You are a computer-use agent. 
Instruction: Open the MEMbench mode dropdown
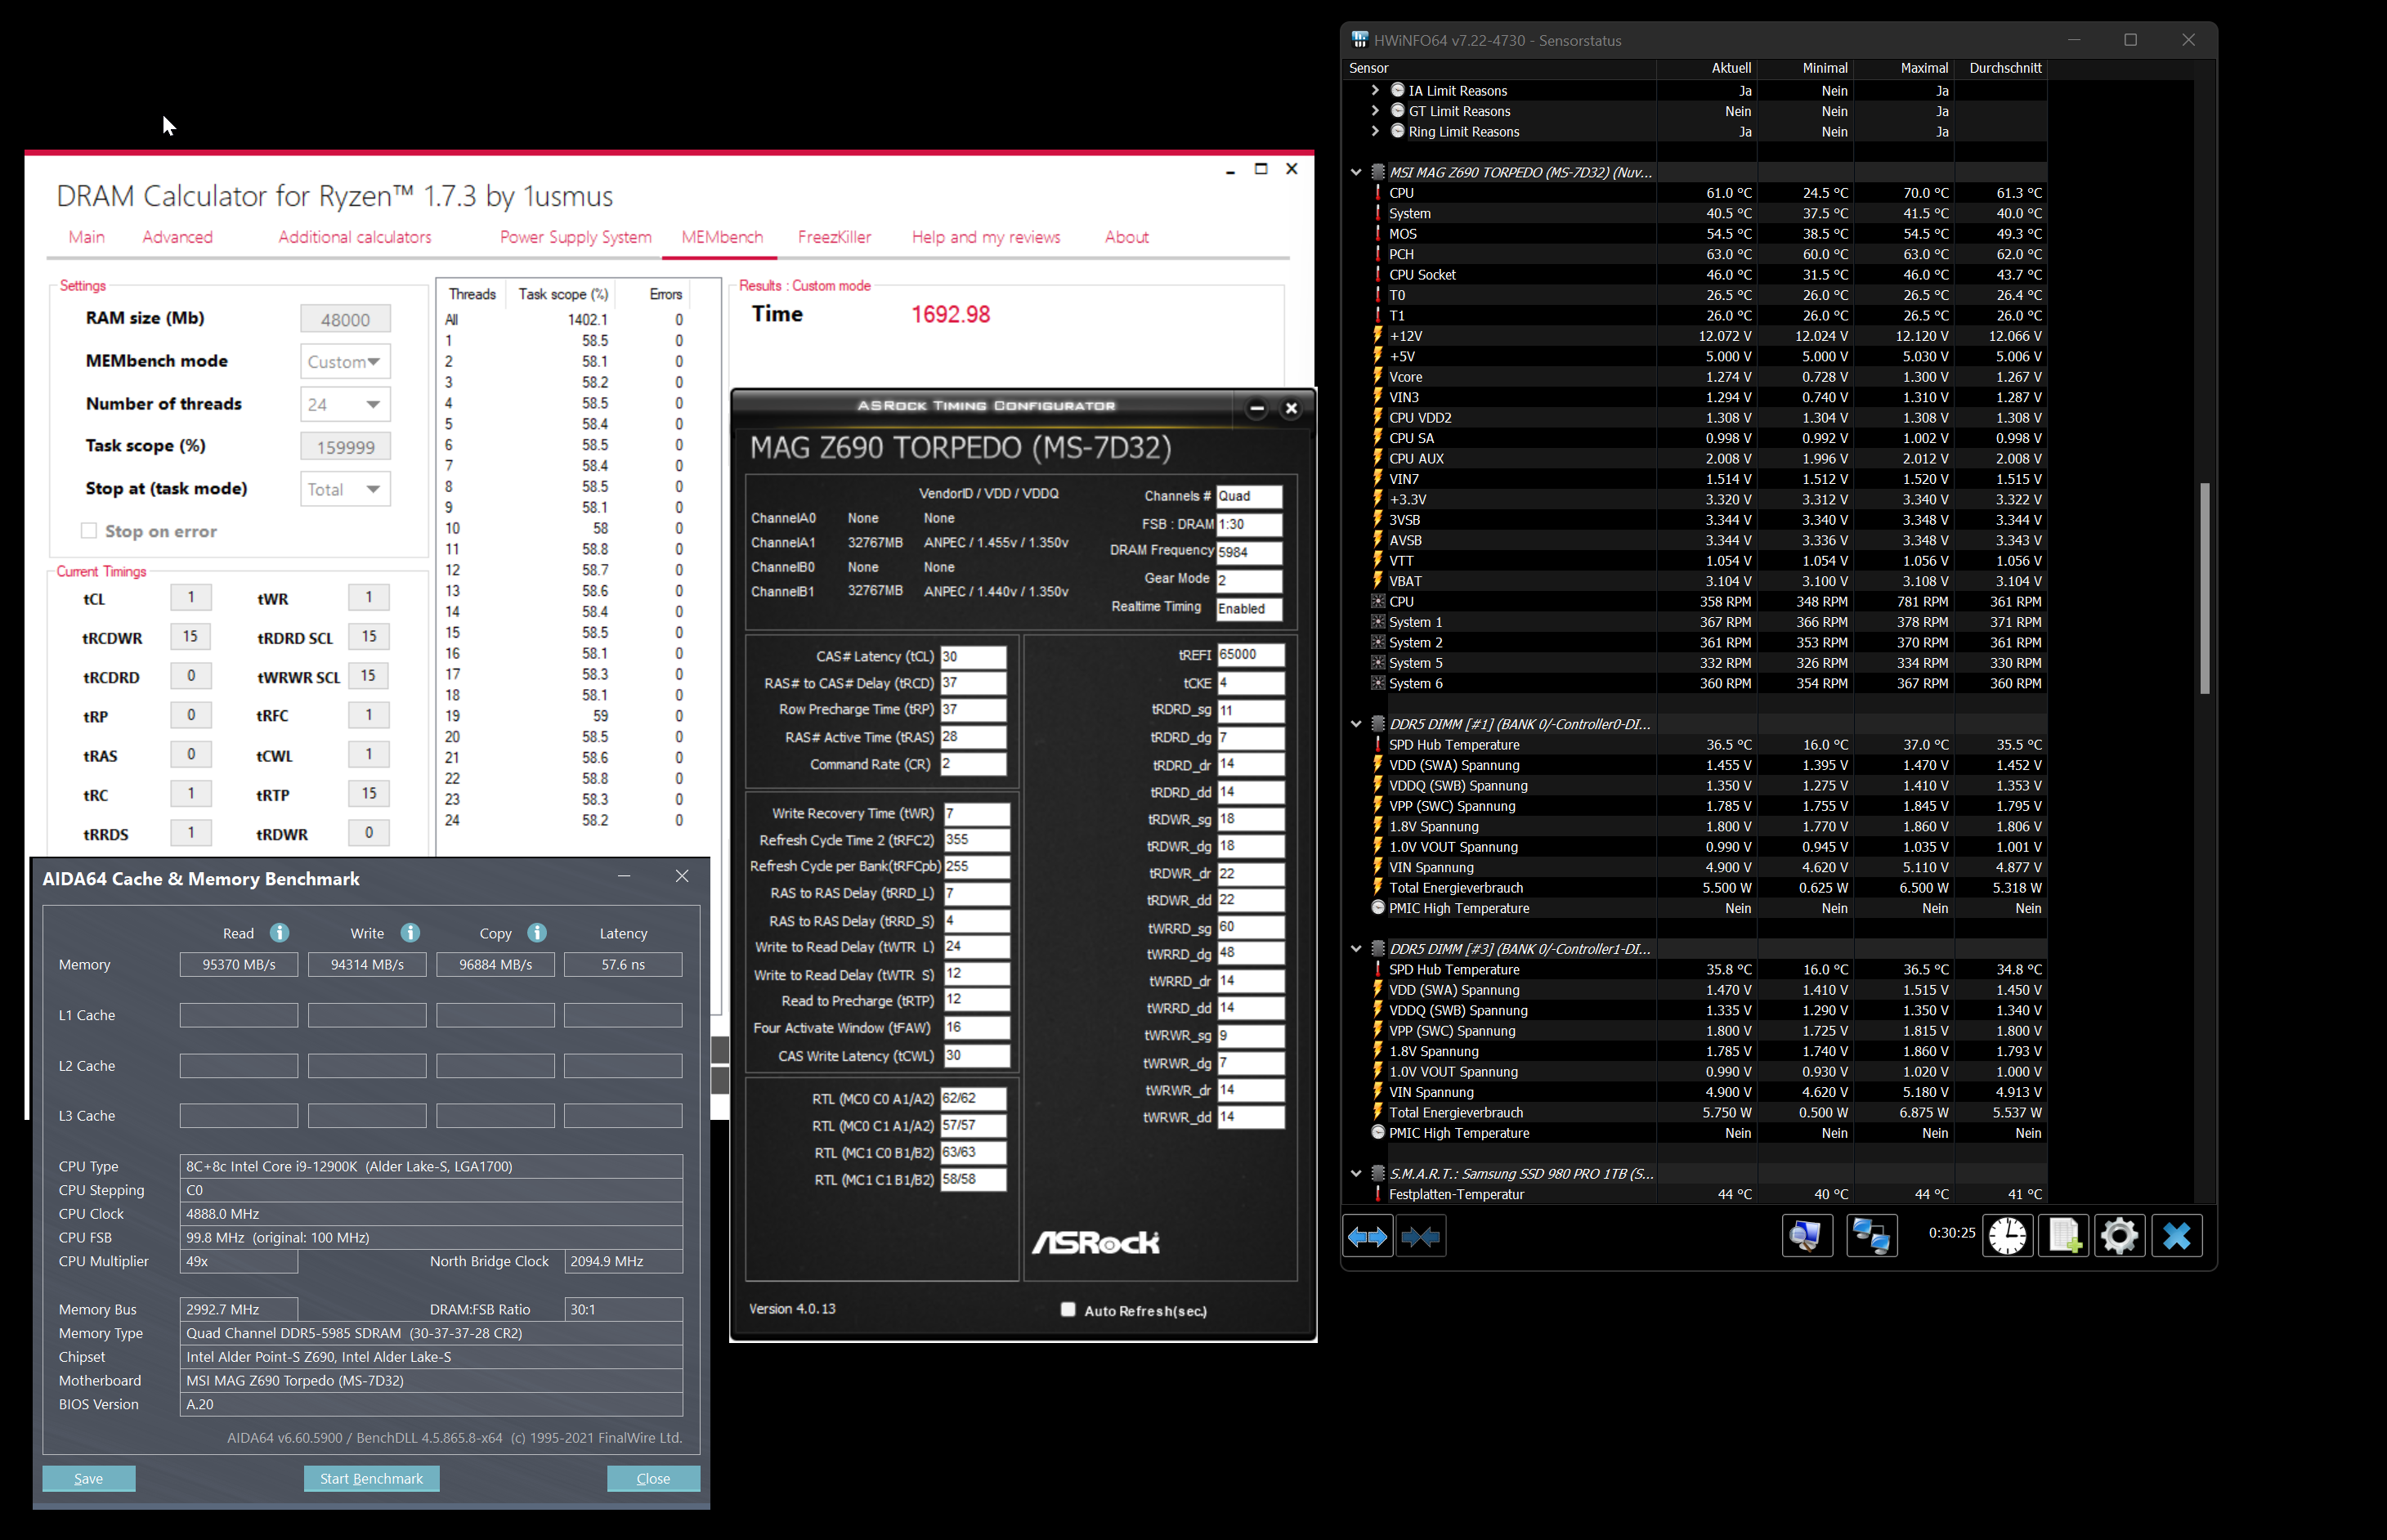[x=345, y=362]
